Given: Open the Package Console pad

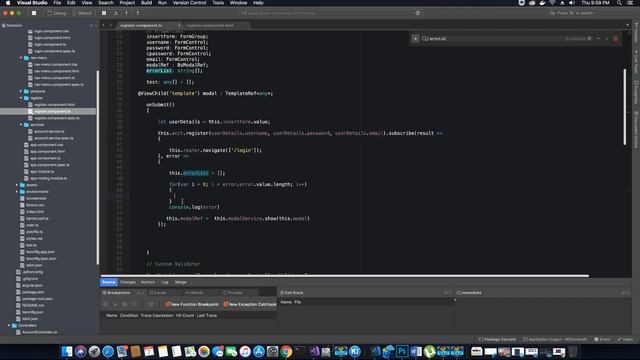Looking at the screenshot, I should coord(498,340).
